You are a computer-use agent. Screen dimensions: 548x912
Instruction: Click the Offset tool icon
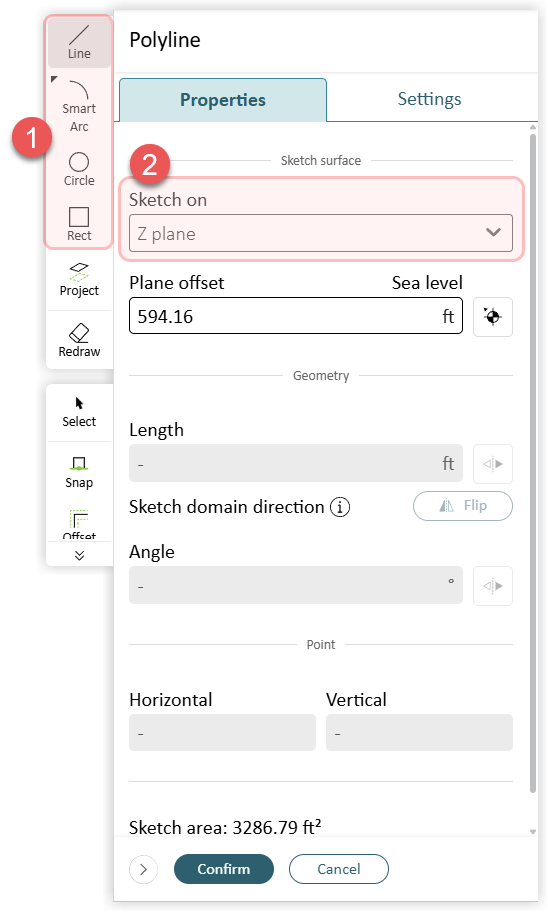click(x=79, y=523)
